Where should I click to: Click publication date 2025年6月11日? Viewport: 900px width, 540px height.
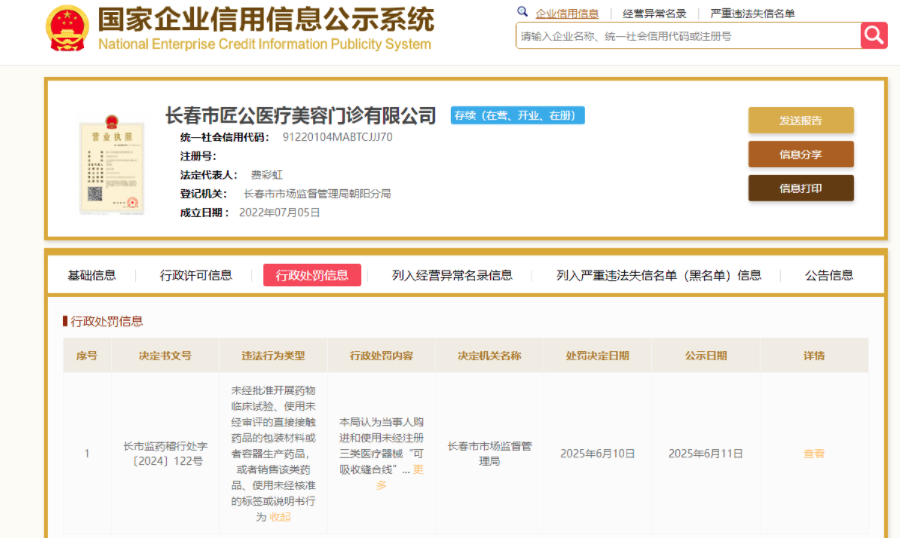point(705,454)
